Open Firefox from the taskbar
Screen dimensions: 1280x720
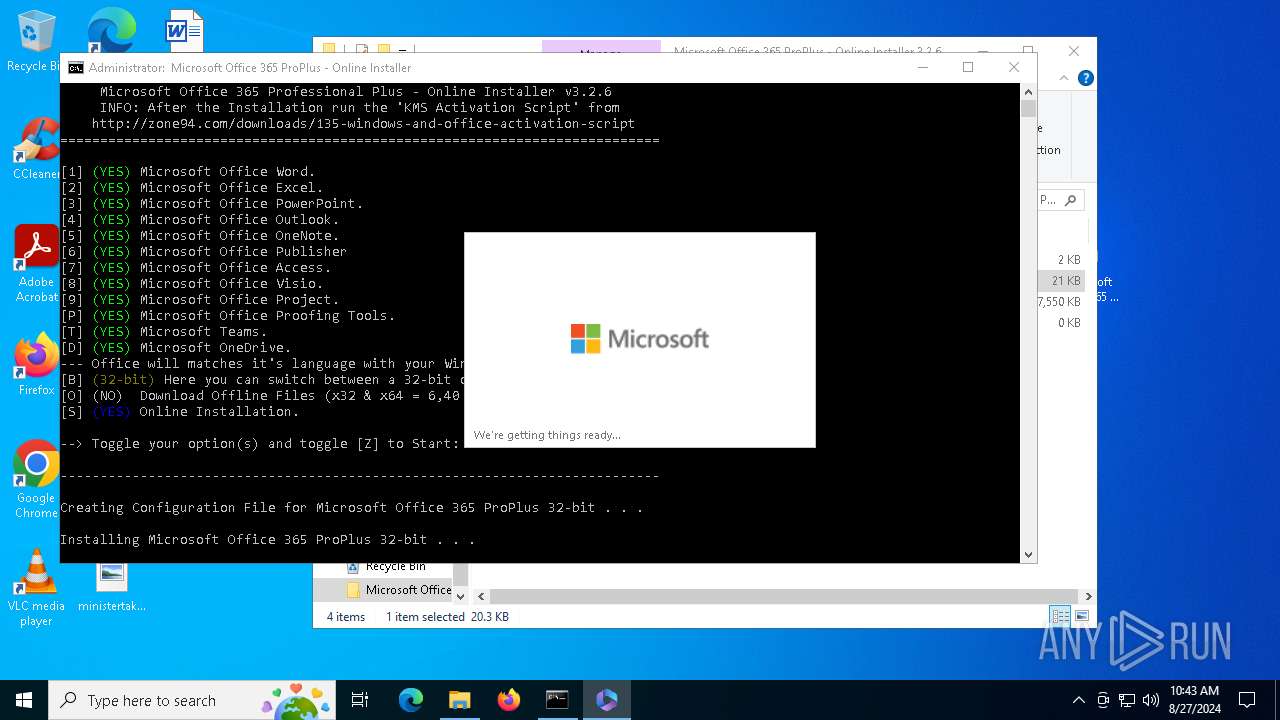[x=508, y=700]
